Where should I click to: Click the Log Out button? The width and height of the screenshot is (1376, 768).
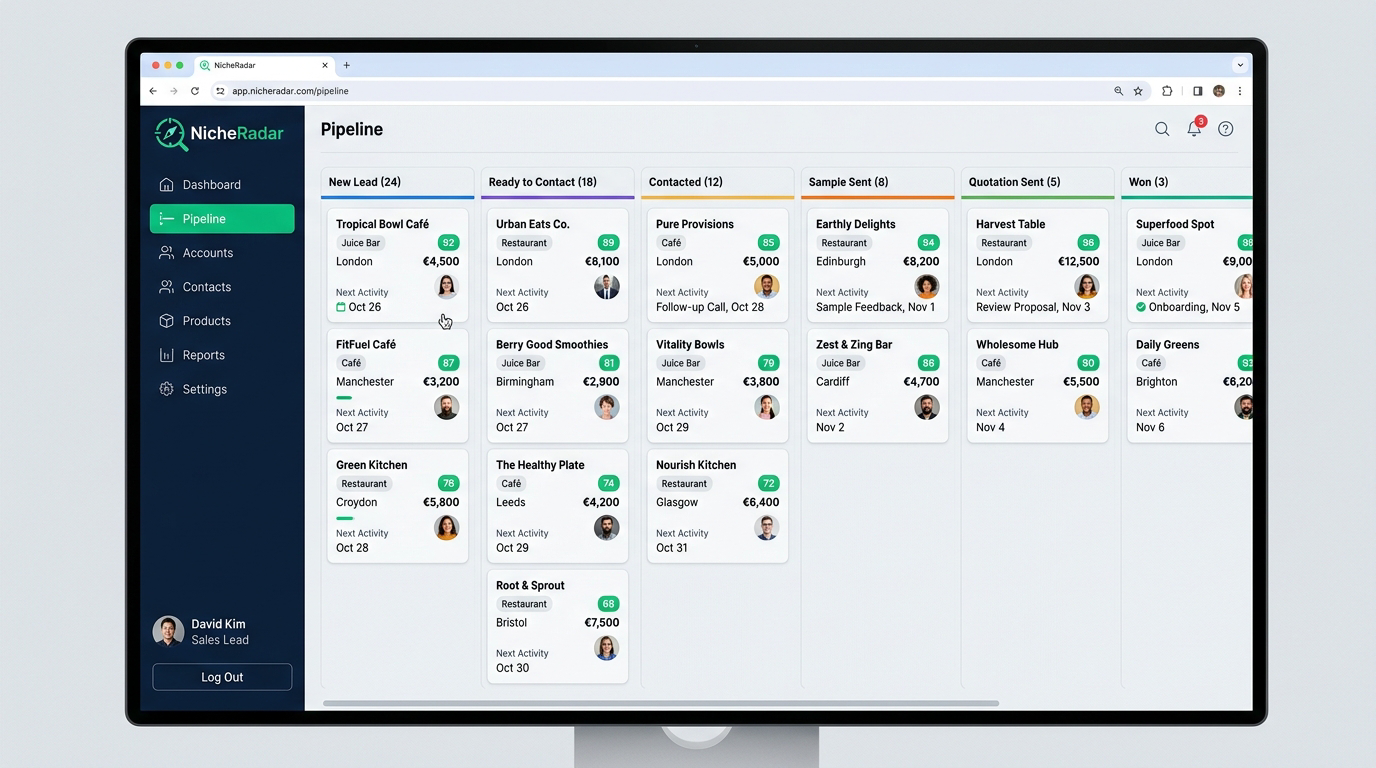pos(222,677)
